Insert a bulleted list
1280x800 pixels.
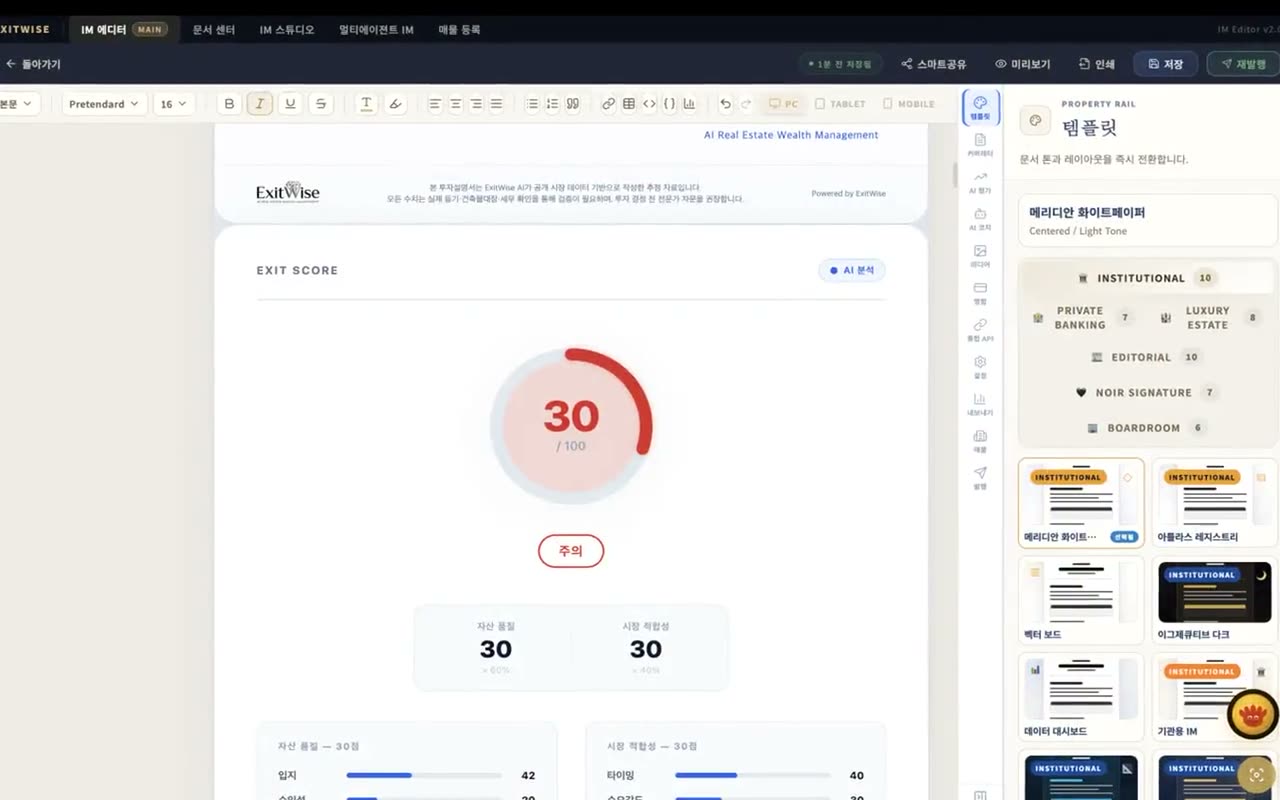[x=532, y=104]
